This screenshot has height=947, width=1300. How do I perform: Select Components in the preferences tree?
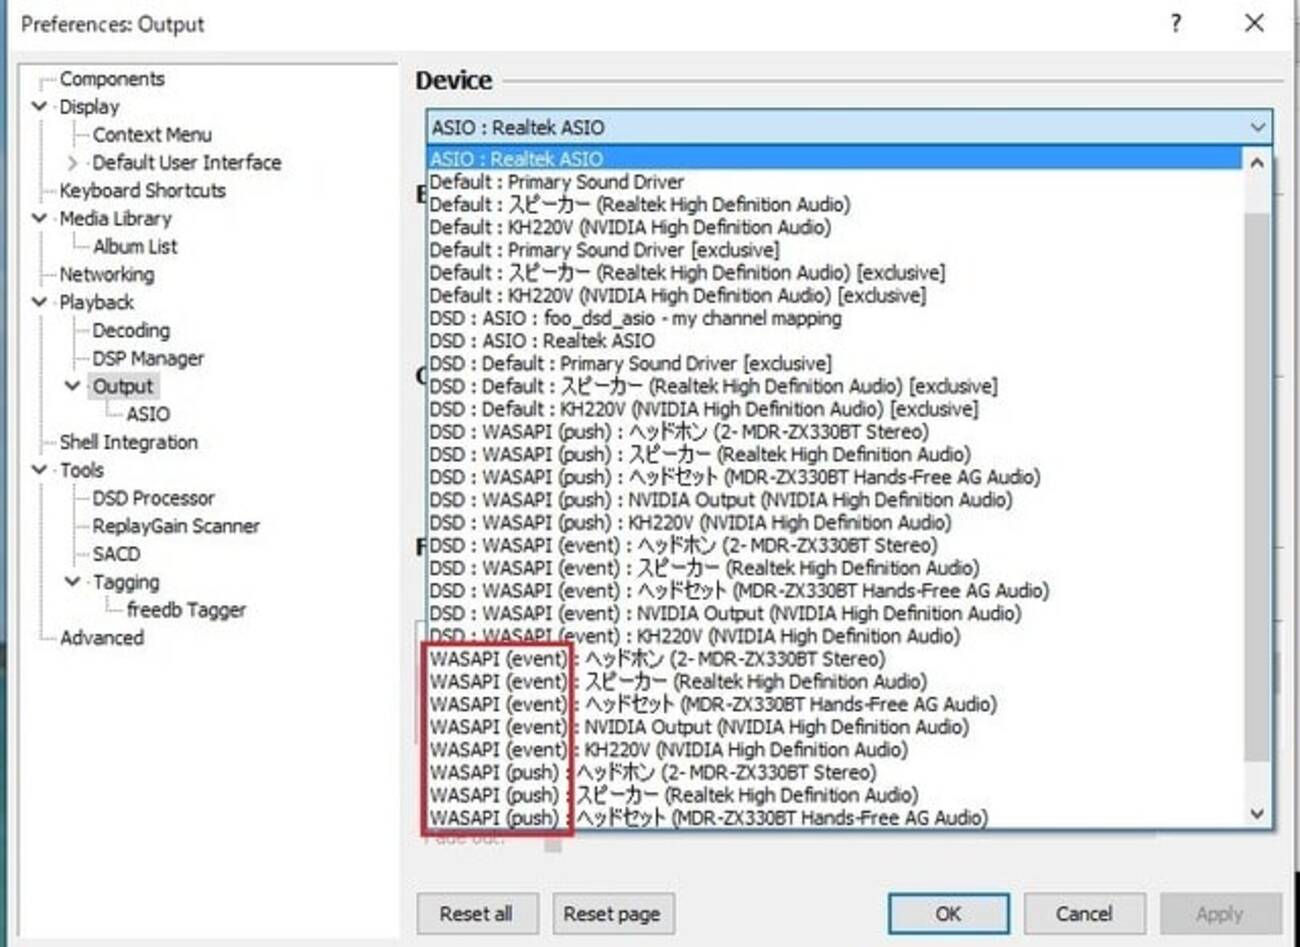coord(112,79)
